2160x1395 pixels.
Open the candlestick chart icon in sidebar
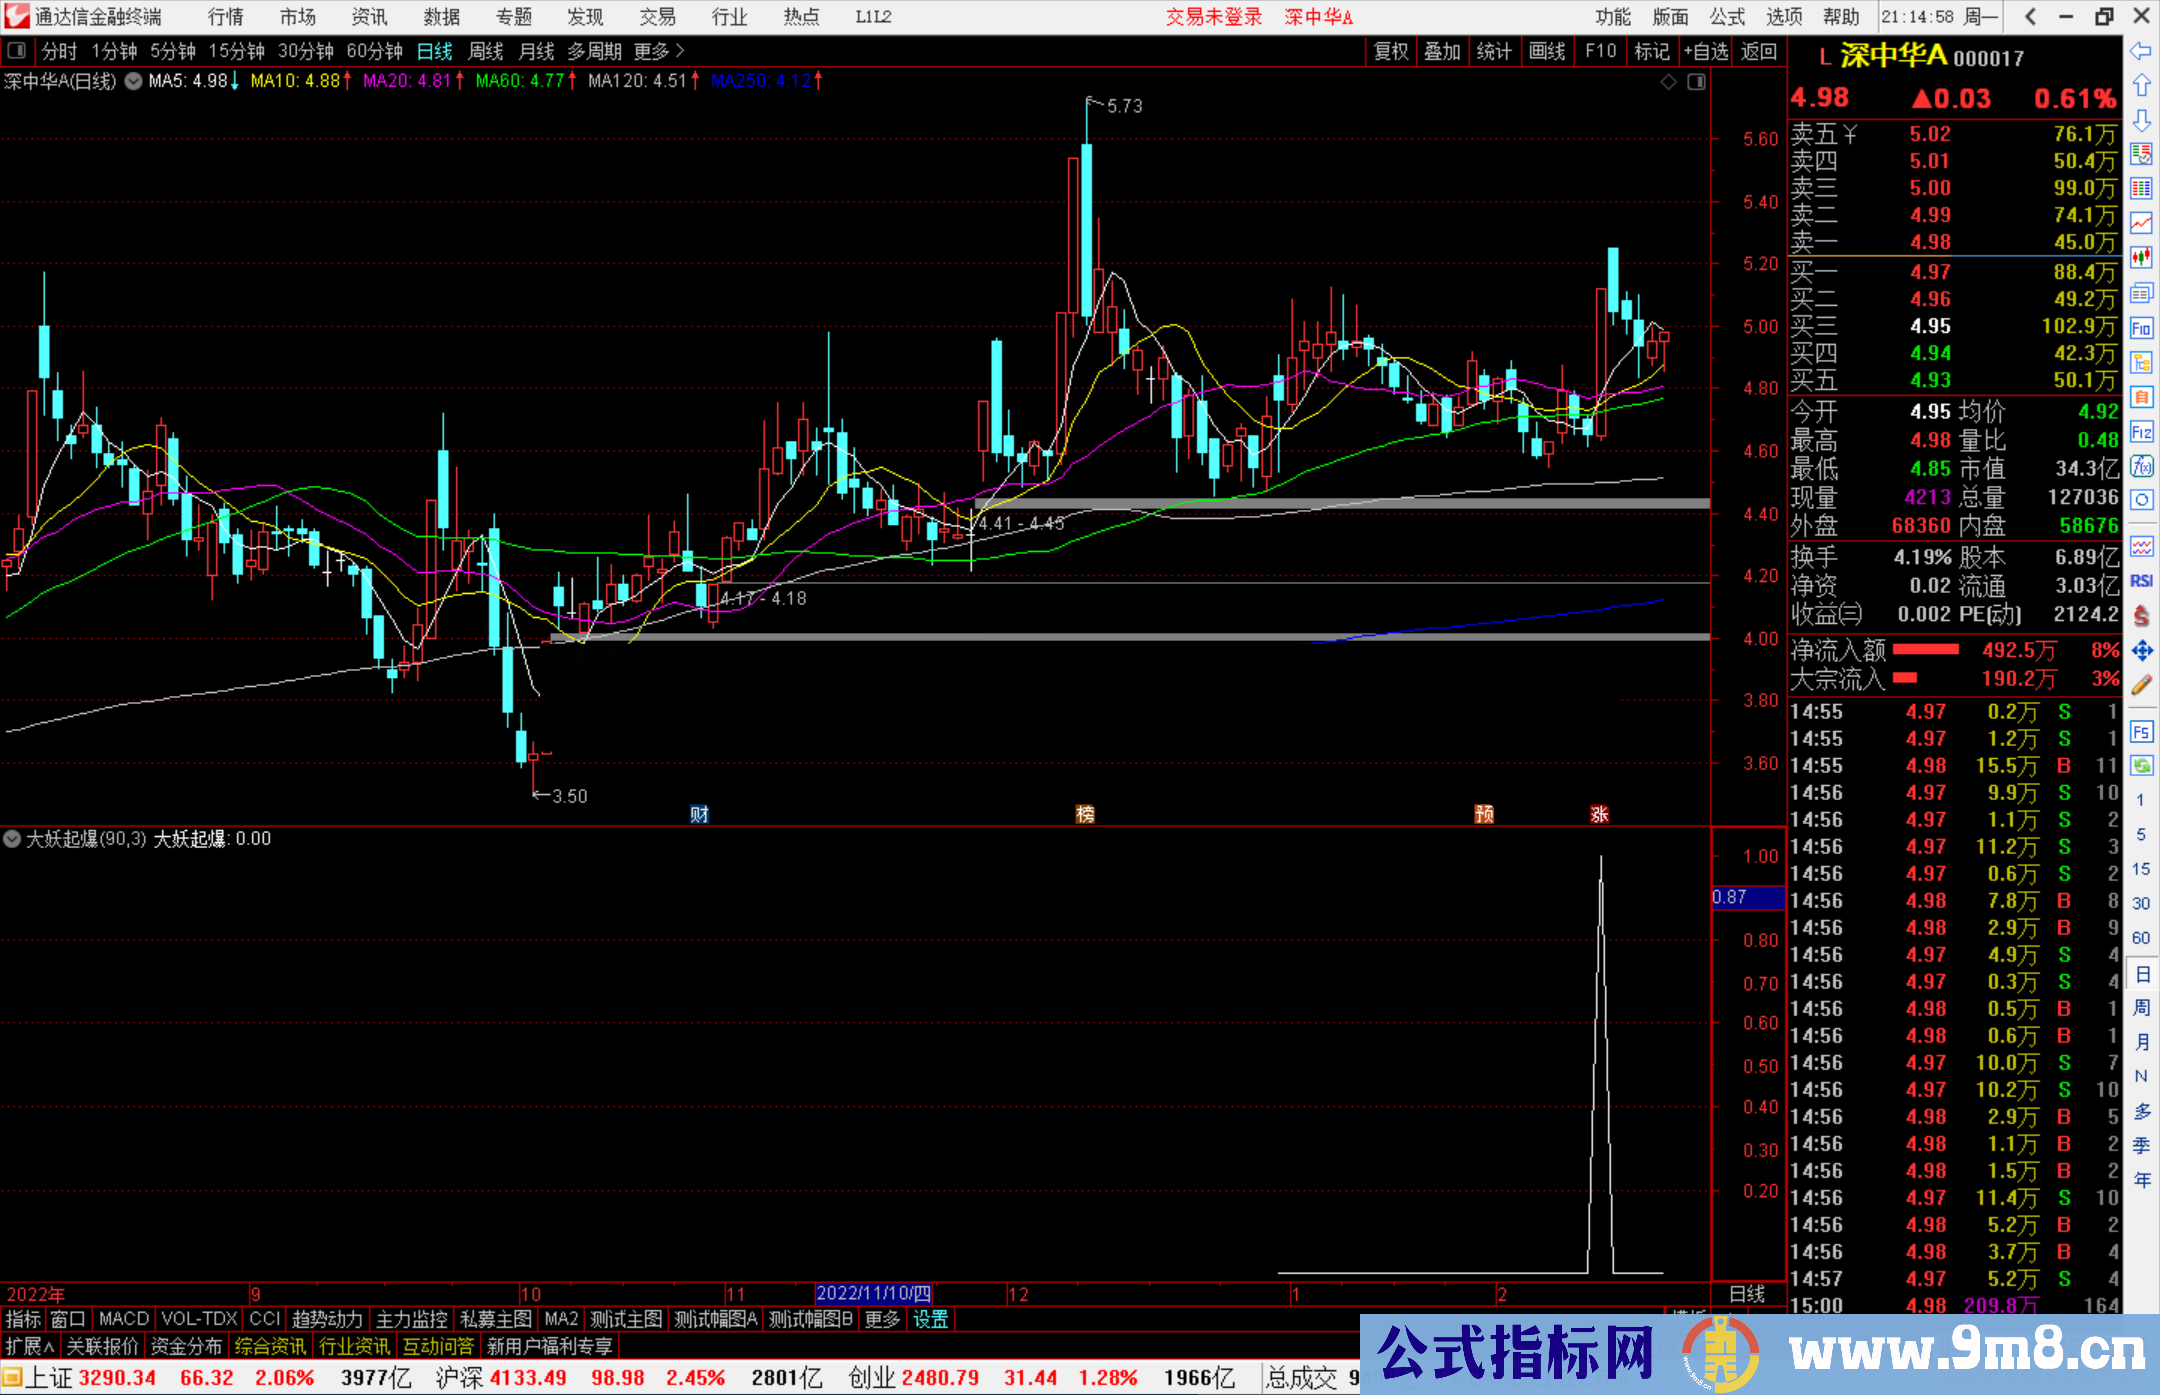pyautogui.click(x=2141, y=258)
